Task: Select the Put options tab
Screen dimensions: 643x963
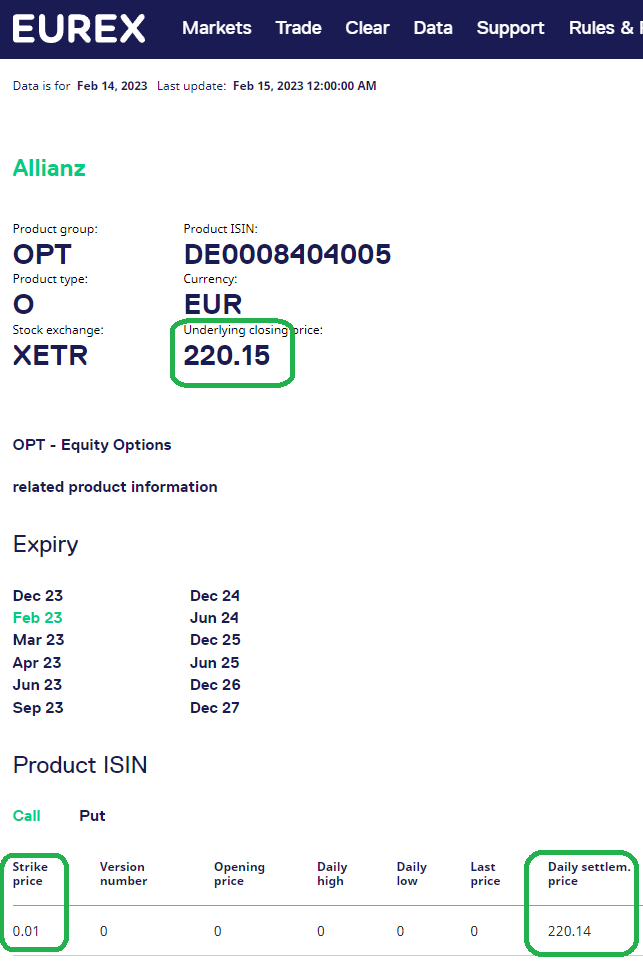Action: coord(92,816)
